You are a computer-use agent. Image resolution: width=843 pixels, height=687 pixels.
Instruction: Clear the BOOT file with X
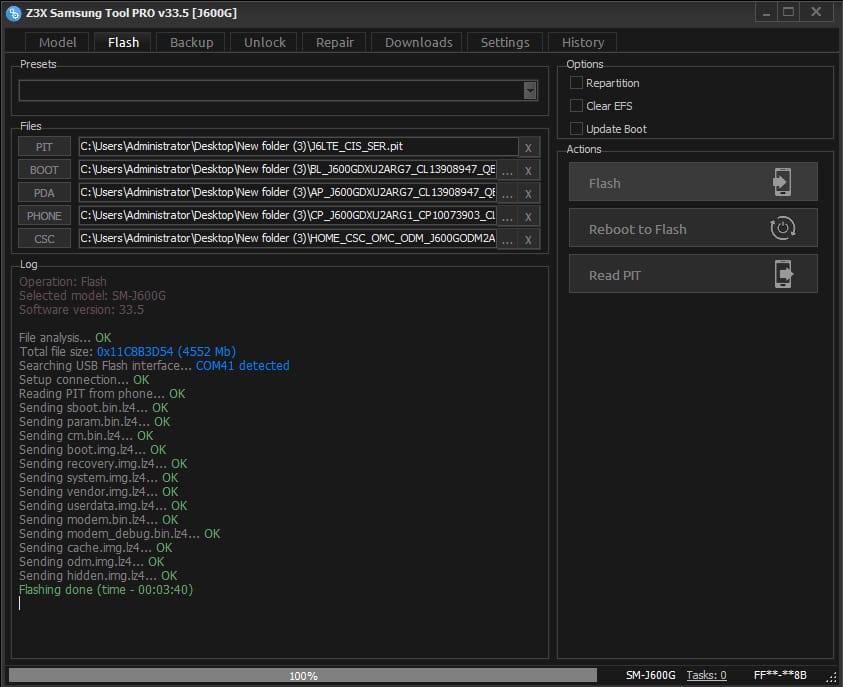(528, 171)
